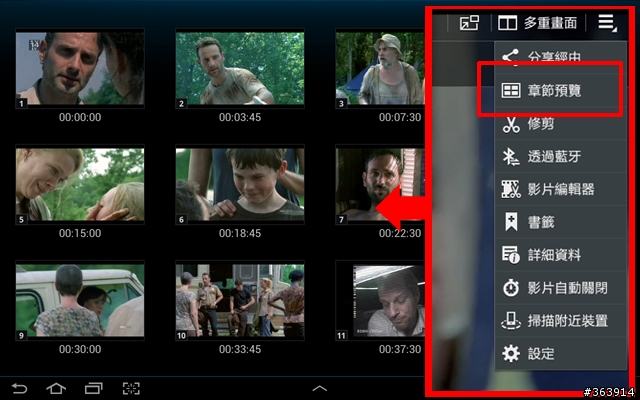Select timestamp text 00:03:45

240,118
